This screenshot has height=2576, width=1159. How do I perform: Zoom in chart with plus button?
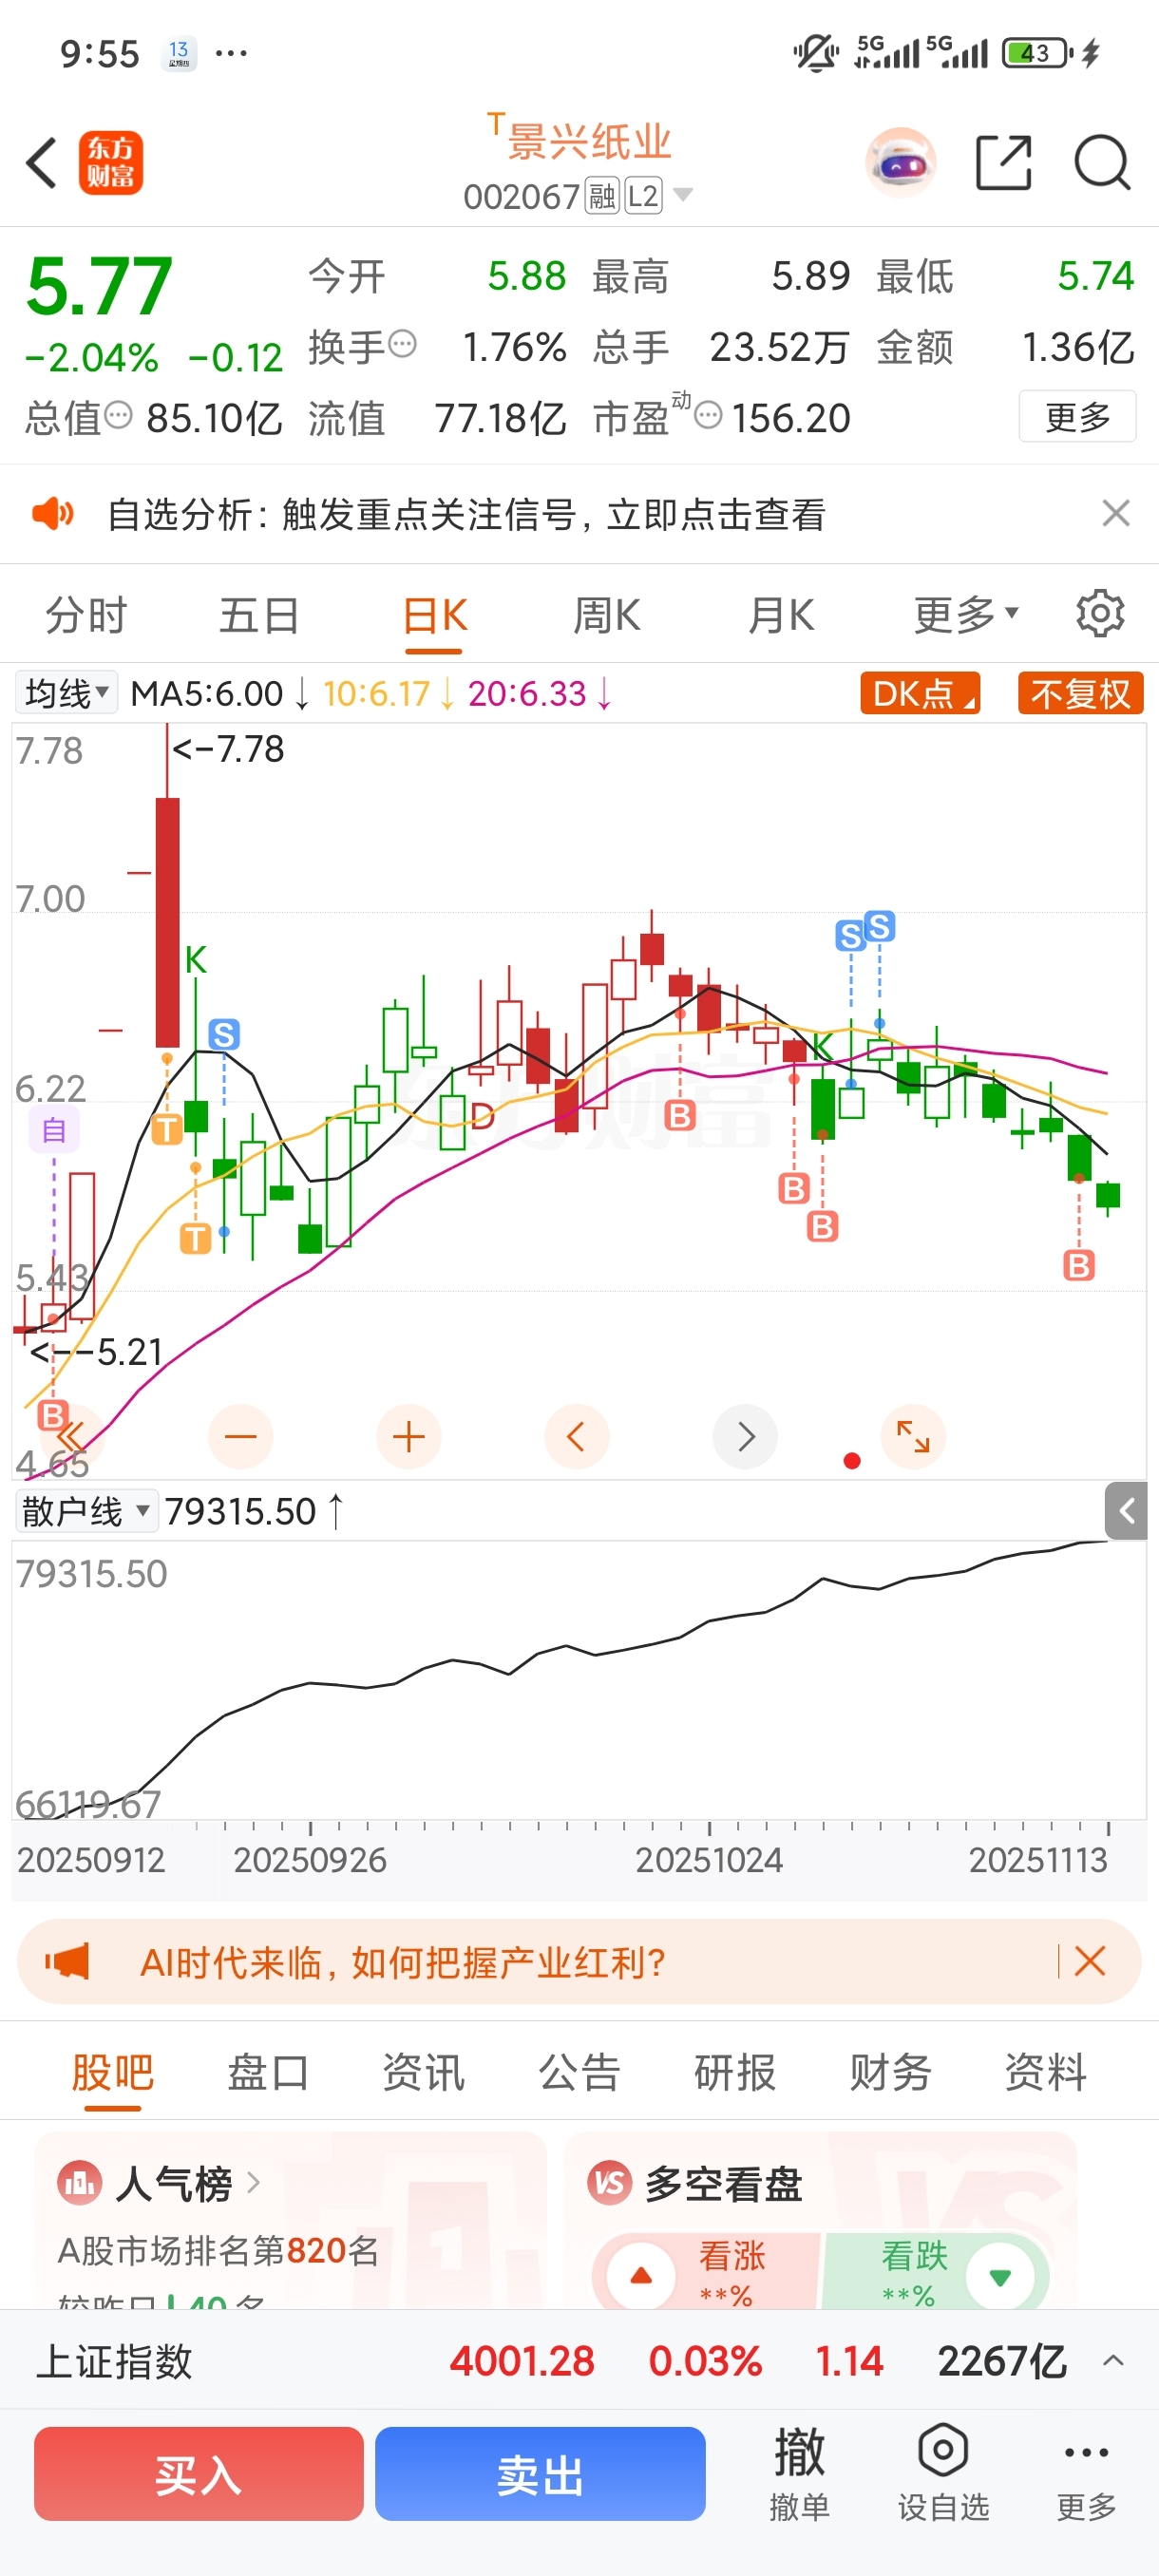click(409, 1437)
